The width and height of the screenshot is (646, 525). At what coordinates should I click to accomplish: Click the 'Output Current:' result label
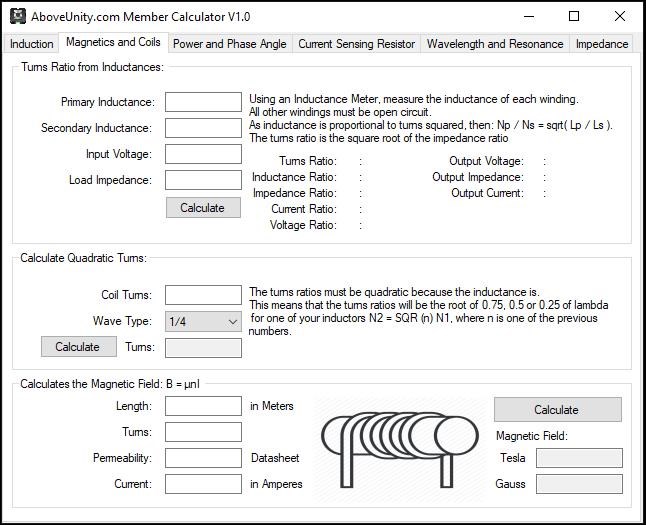487,193
